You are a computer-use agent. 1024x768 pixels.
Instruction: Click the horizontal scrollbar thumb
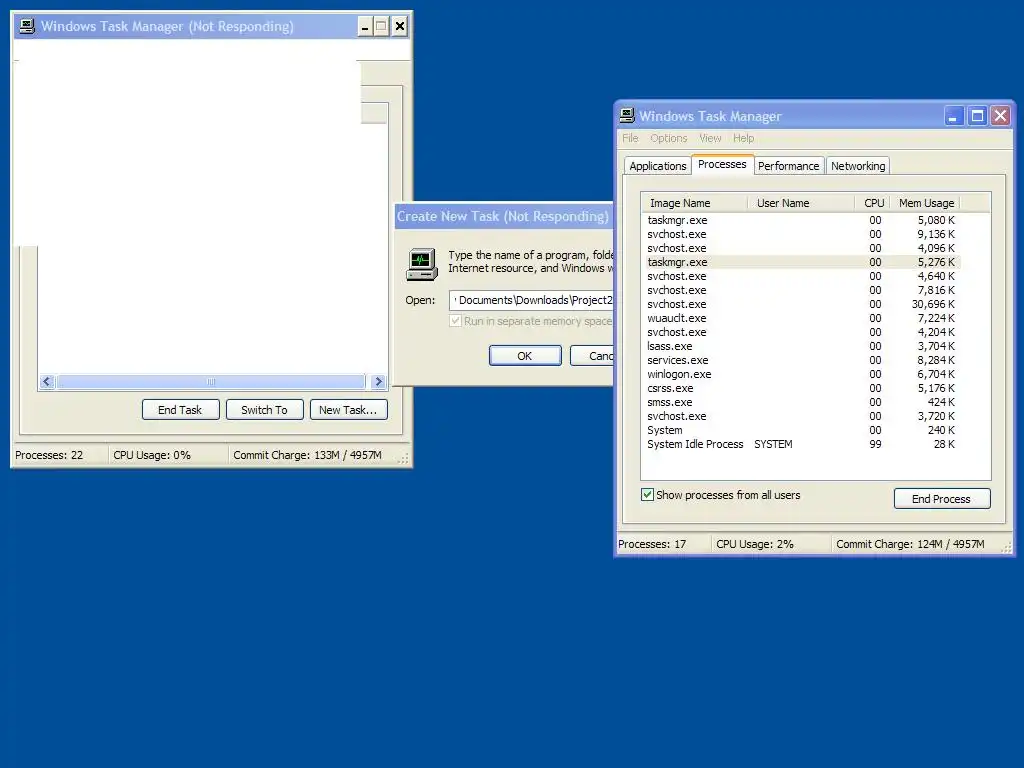211,381
